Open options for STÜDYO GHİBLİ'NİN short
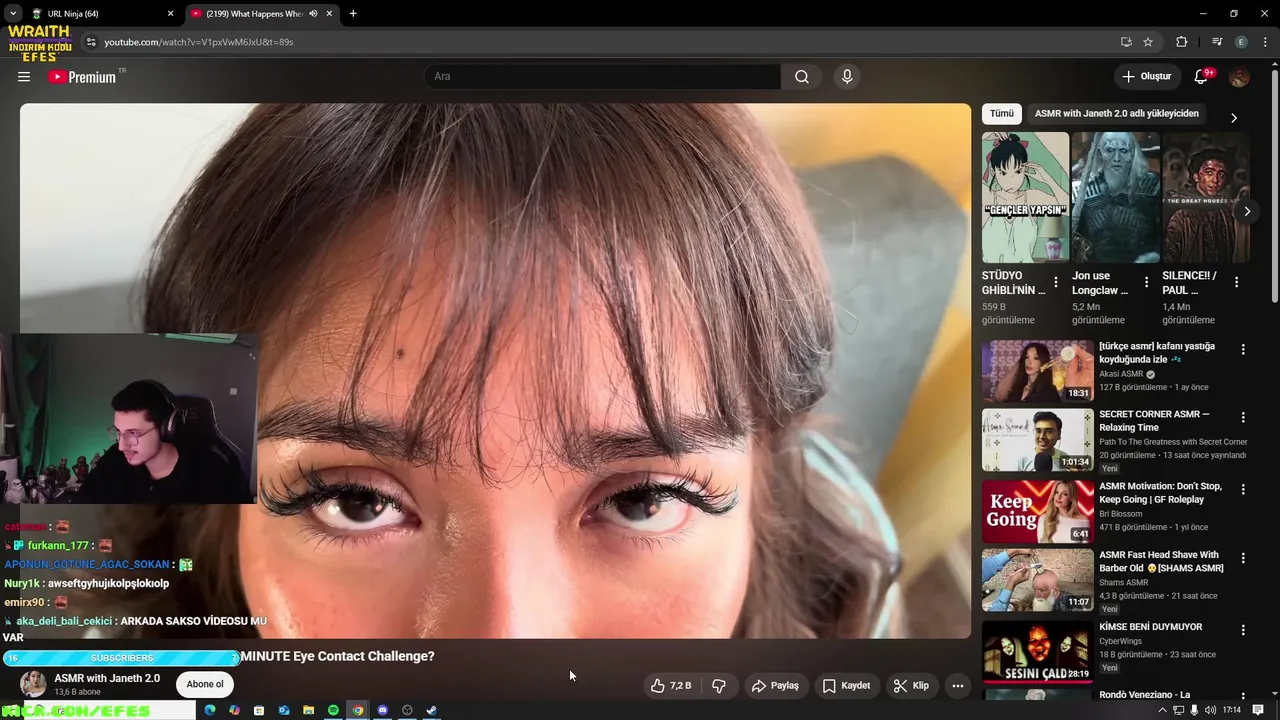Screen dimensions: 1280x720 pos(1056,283)
